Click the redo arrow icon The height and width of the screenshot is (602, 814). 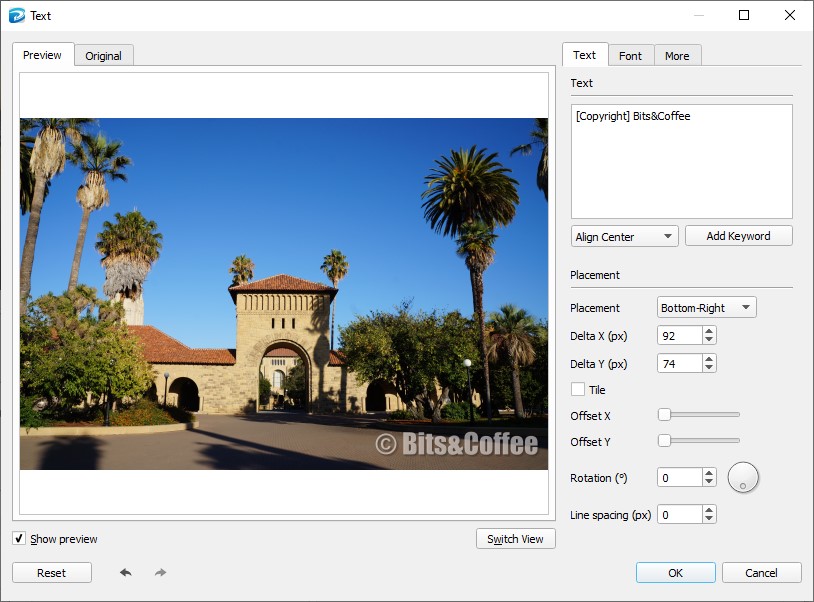[x=160, y=572]
